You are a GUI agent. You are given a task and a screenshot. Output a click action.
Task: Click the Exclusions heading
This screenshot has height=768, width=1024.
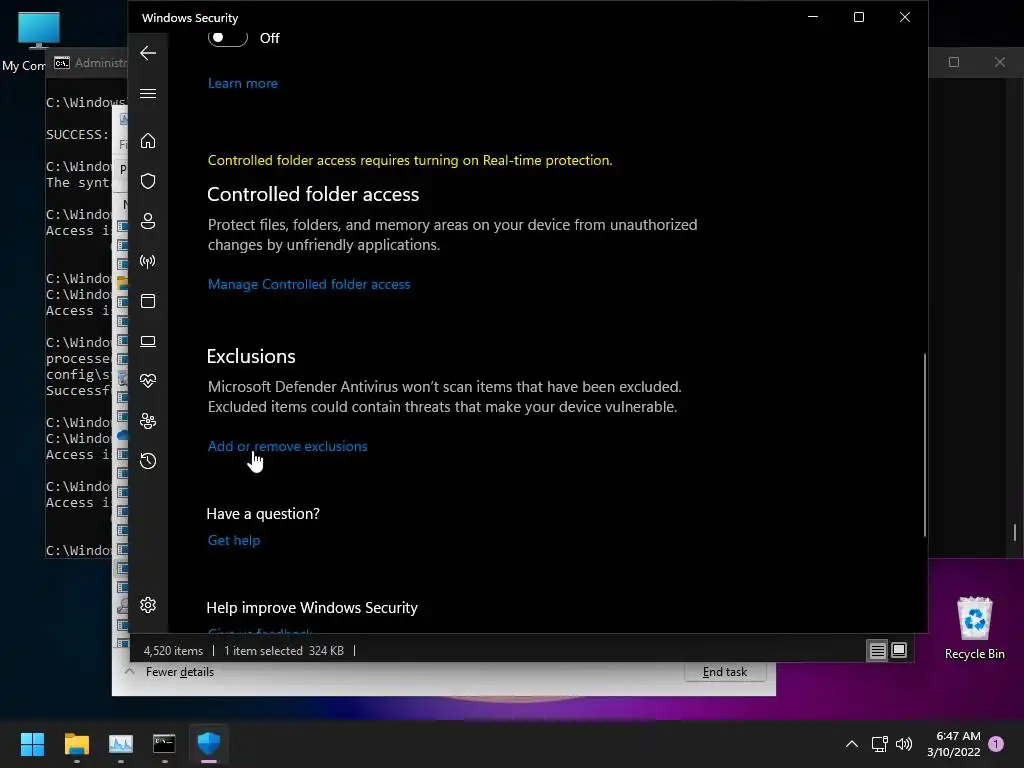[251, 356]
